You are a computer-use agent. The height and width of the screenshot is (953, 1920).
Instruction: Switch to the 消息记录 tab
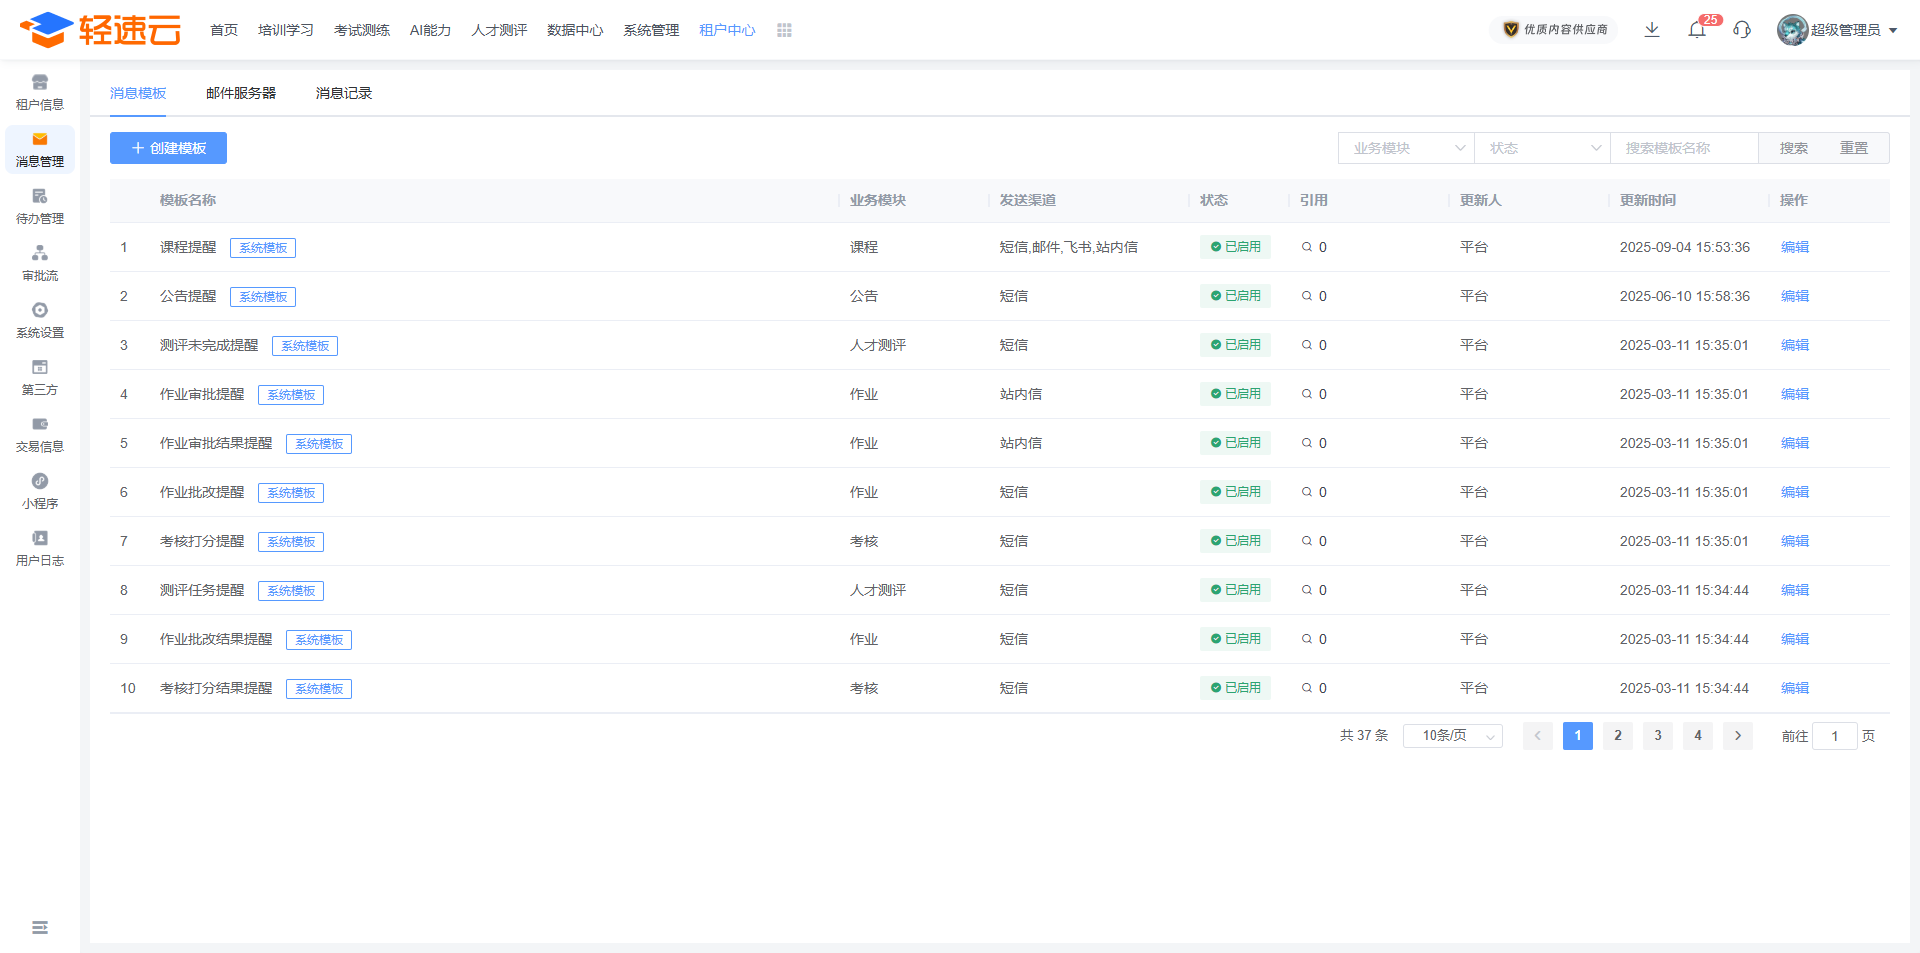(x=344, y=93)
